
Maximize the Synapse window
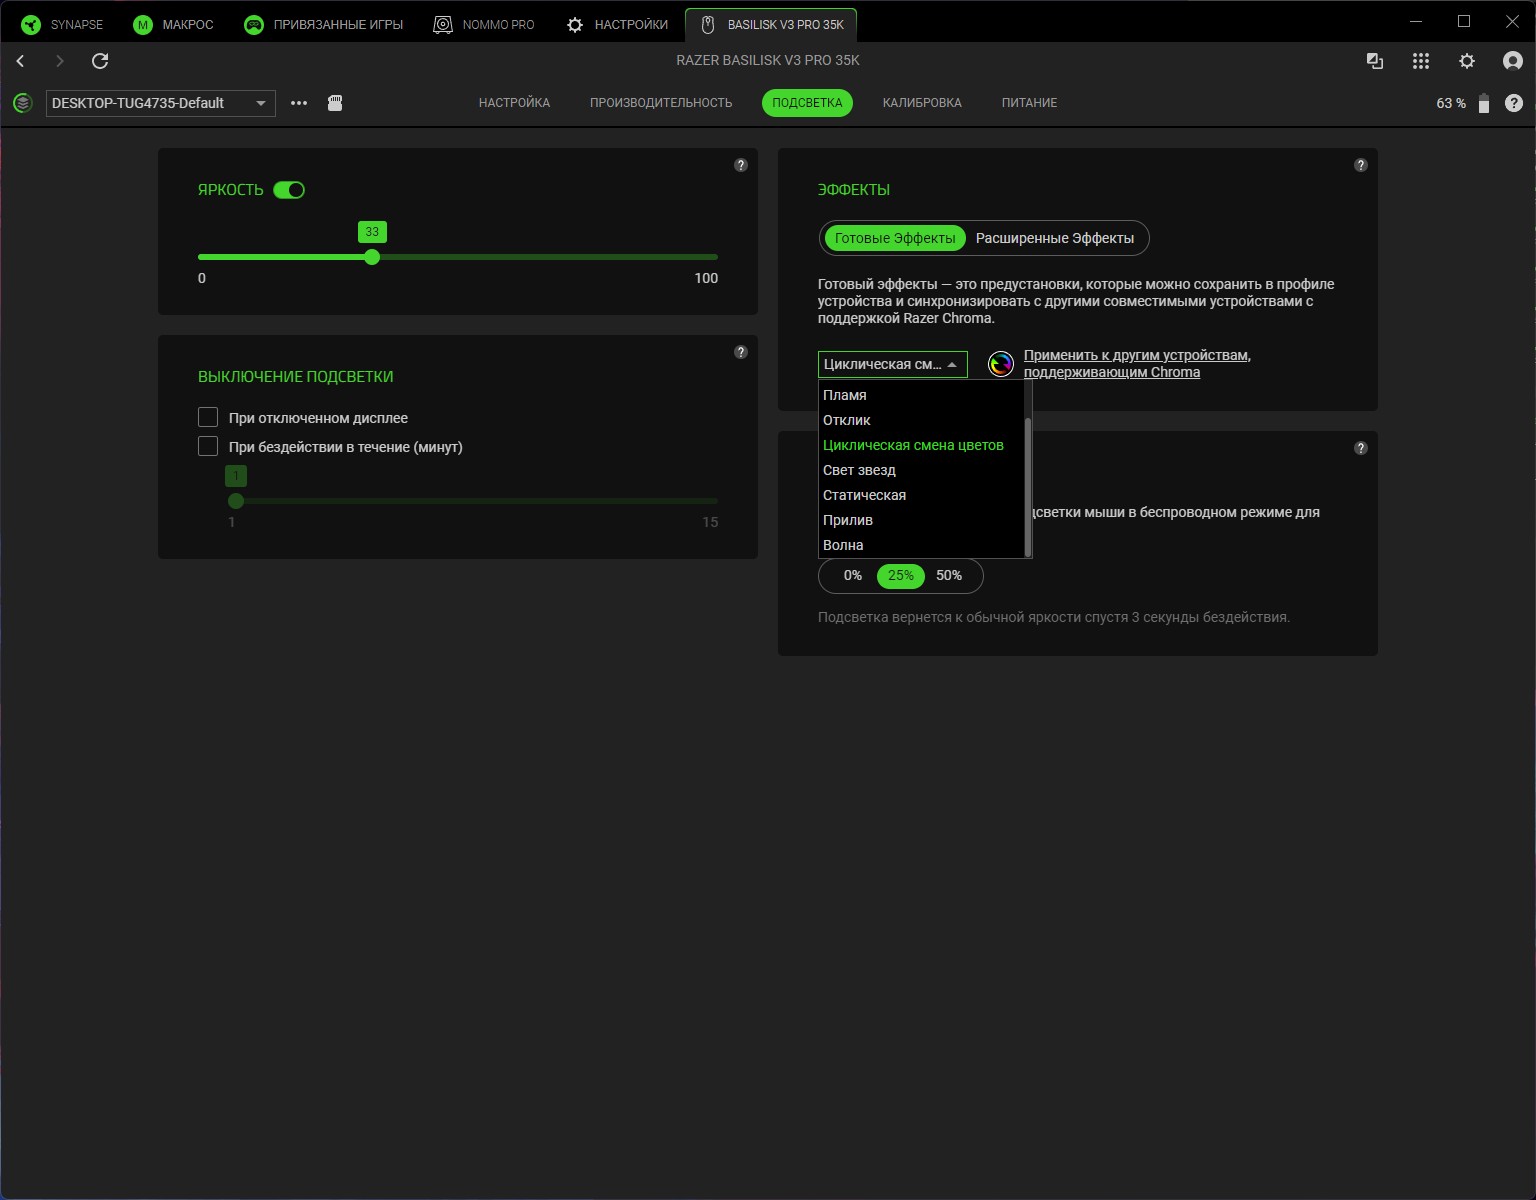[x=1464, y=21]
